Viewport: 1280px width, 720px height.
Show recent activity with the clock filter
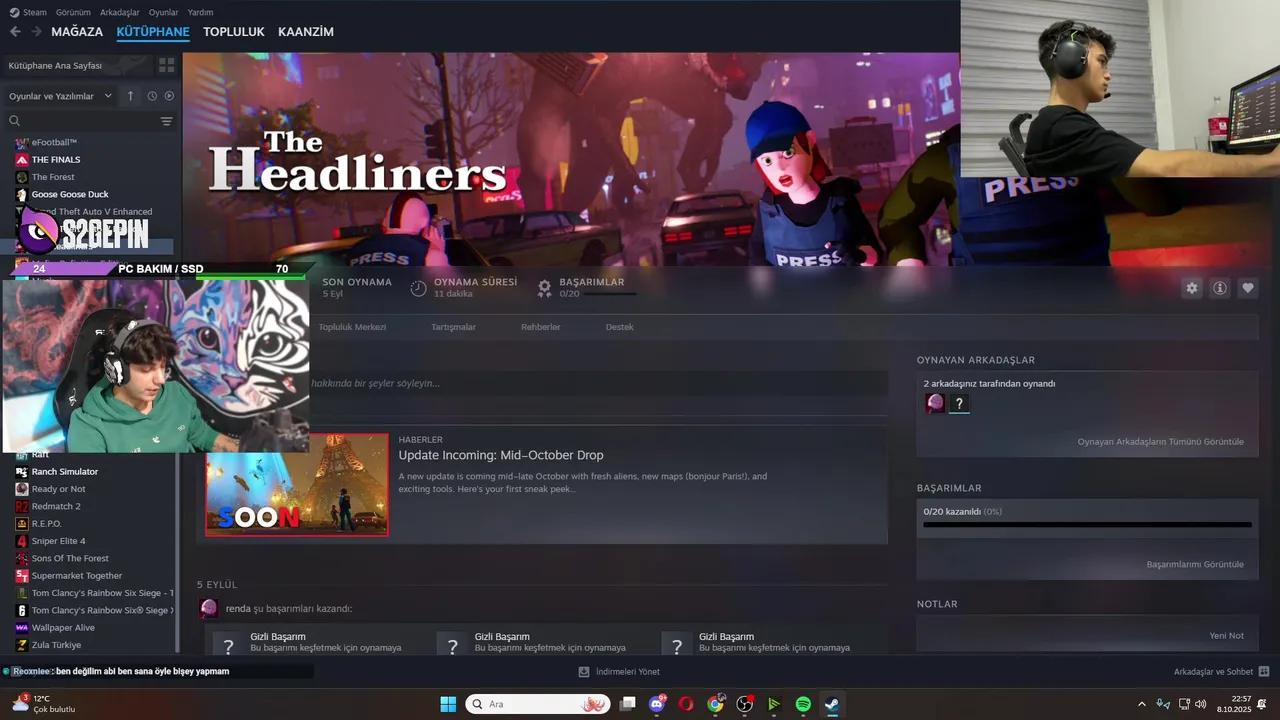click(x=152, y=96)
